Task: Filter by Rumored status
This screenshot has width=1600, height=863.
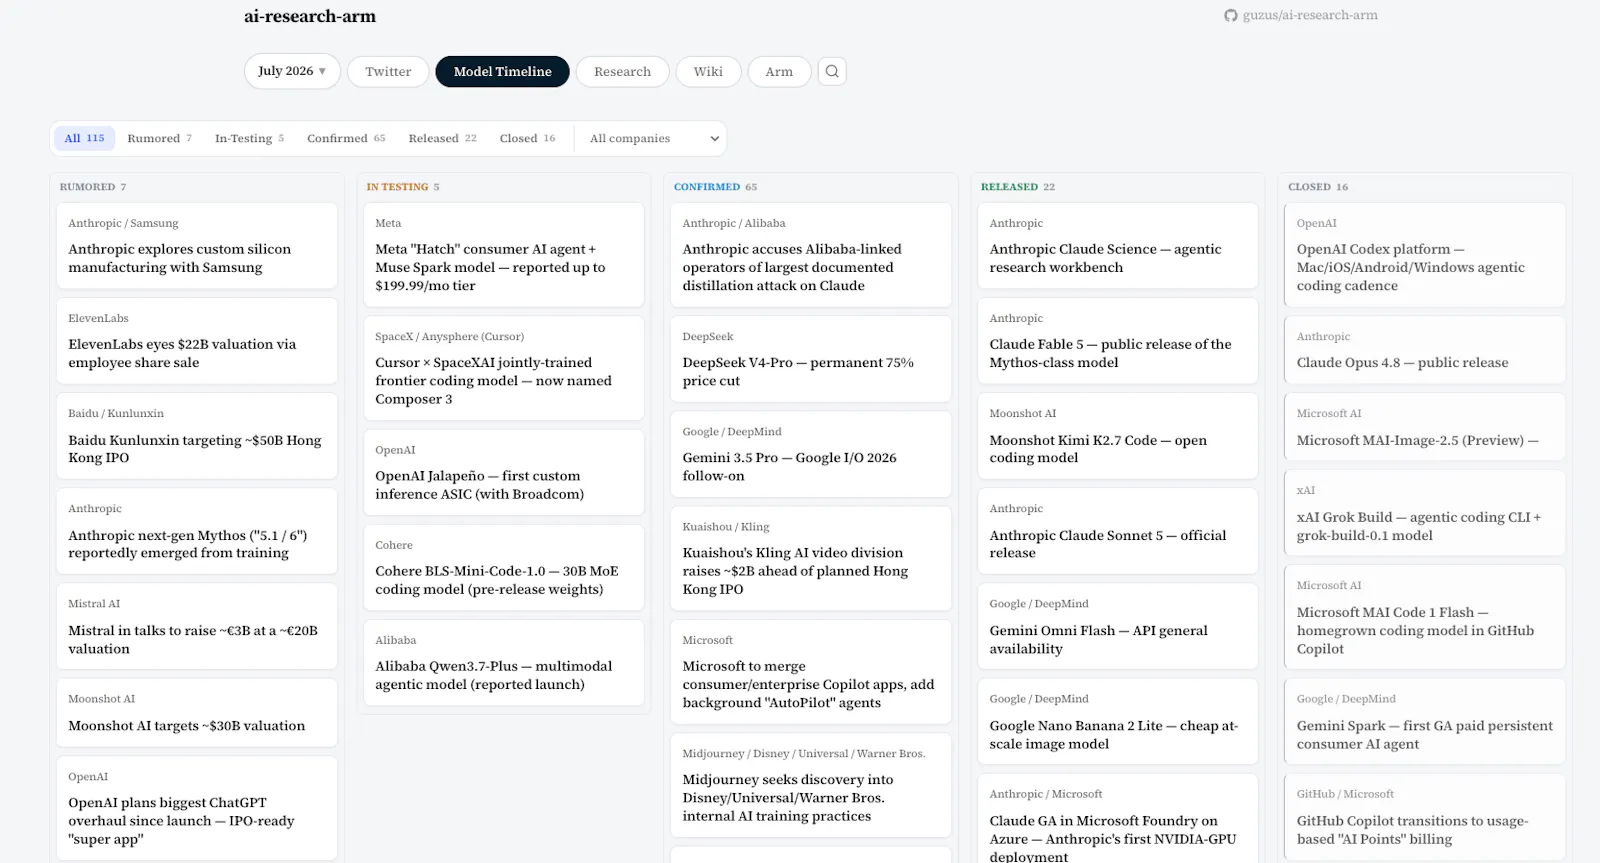Action: click(x=159, y=138)
